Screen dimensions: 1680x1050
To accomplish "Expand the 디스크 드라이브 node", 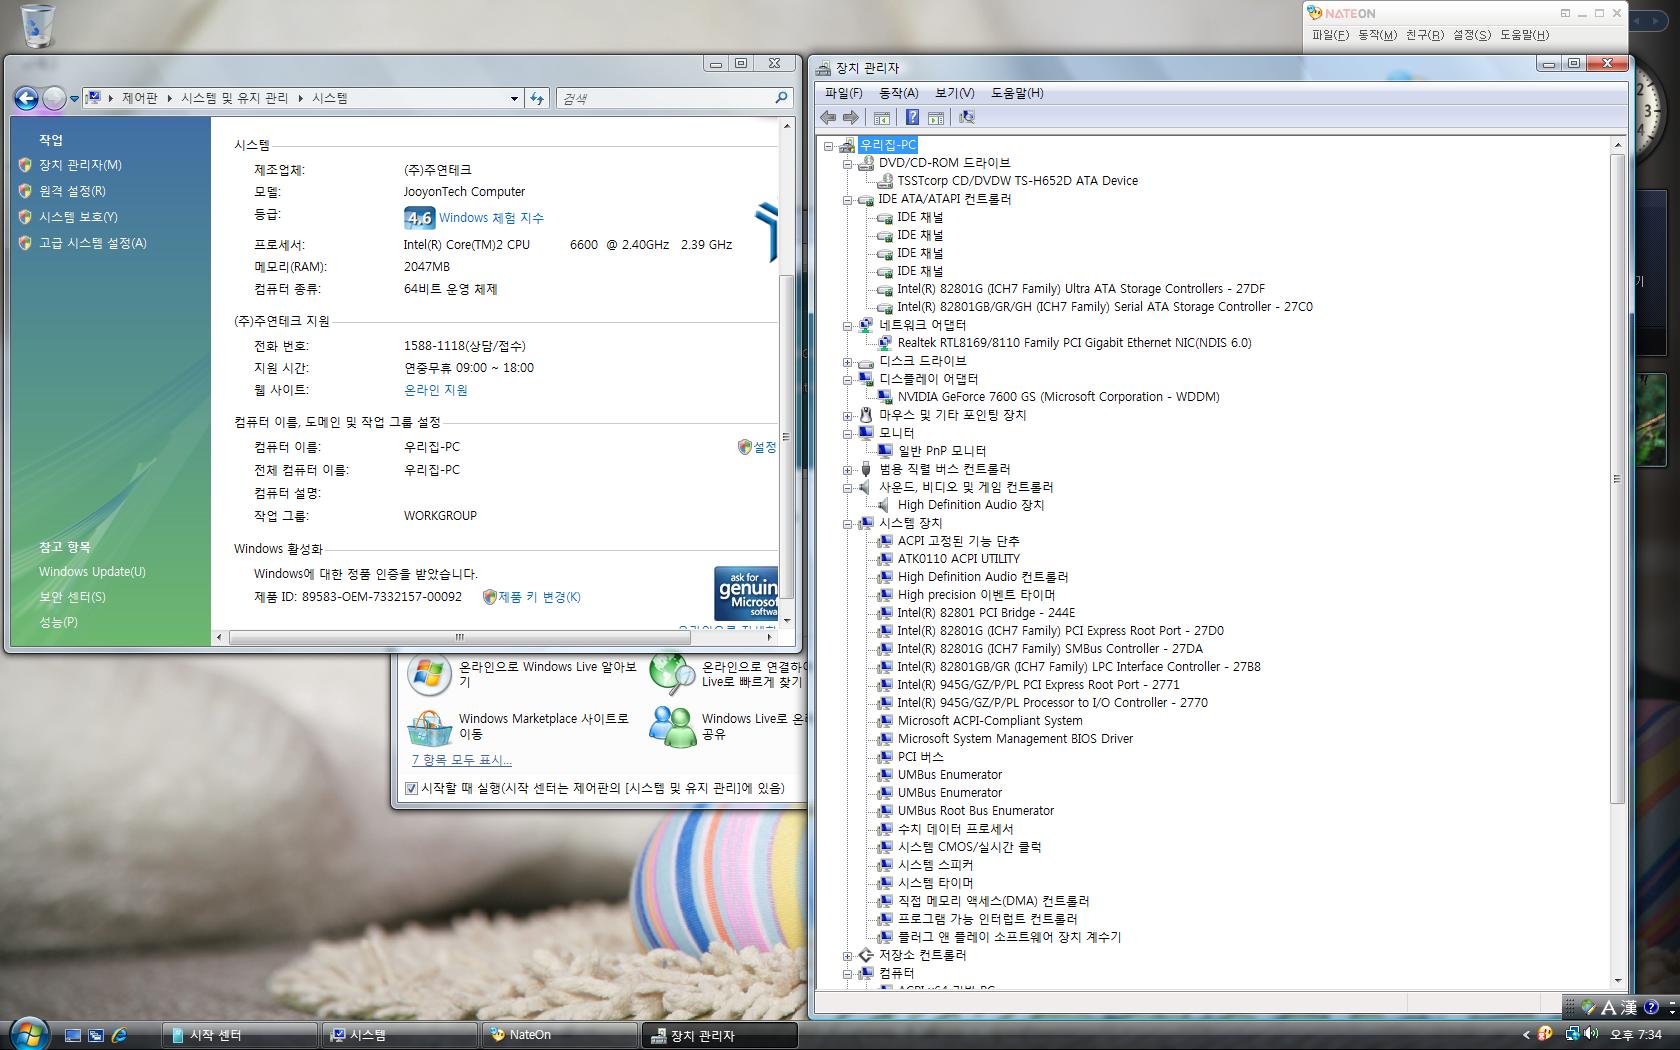I will (847, 362).
